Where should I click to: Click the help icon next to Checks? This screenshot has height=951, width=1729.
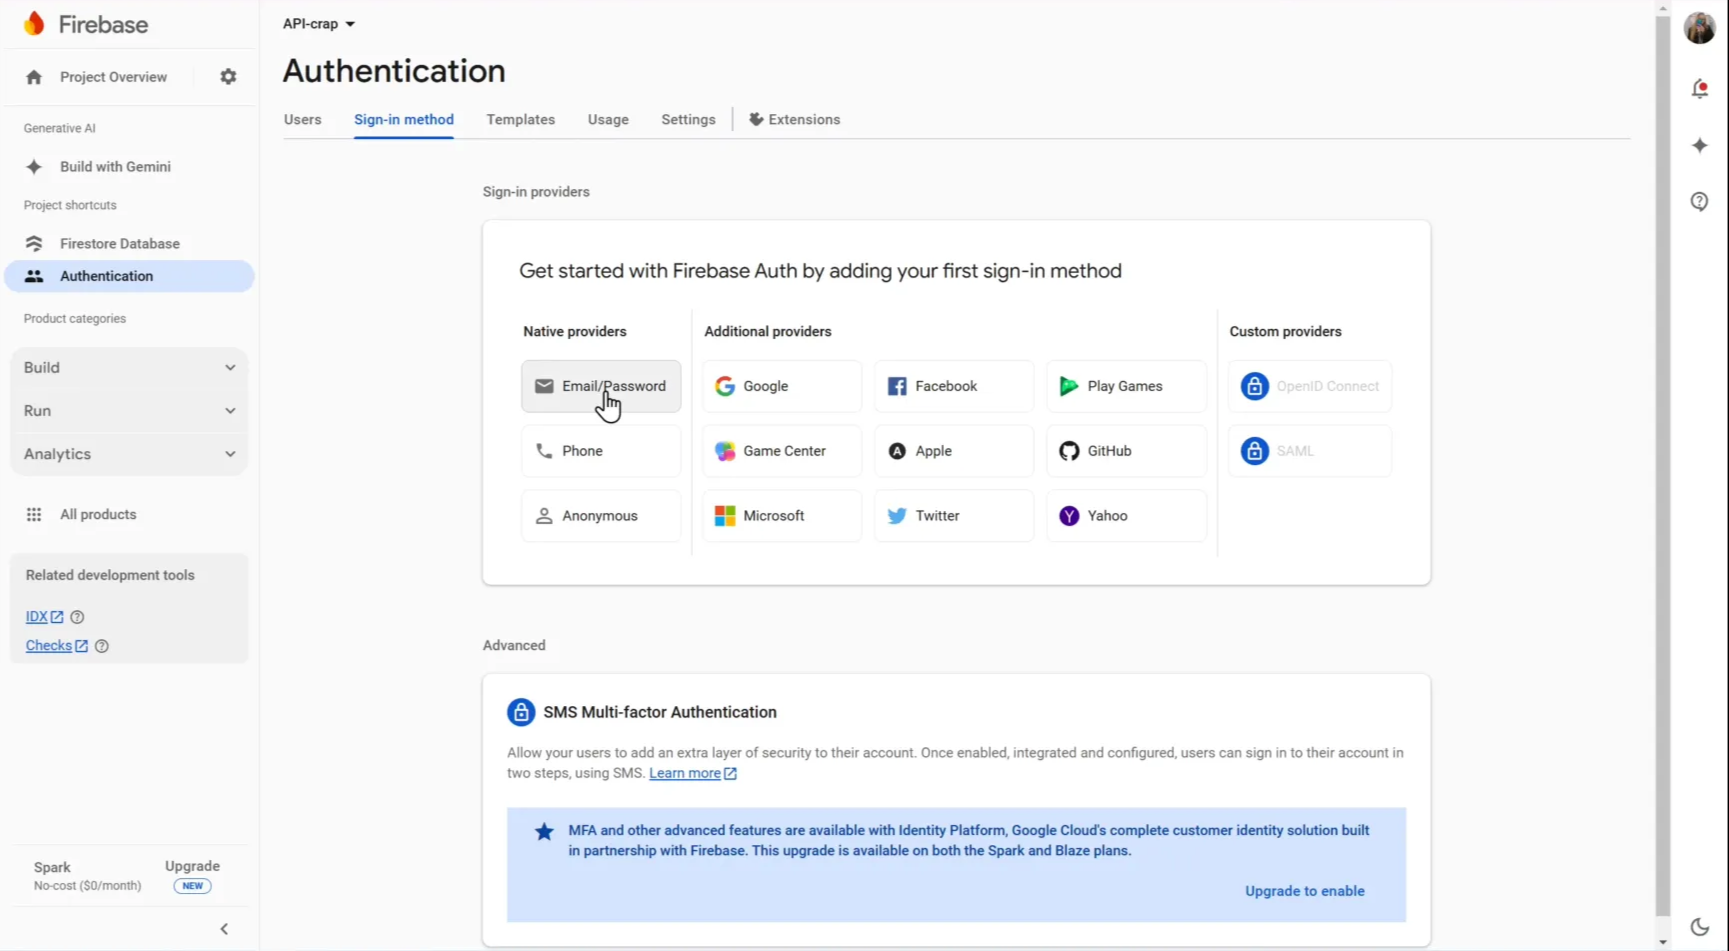[101, 646]
